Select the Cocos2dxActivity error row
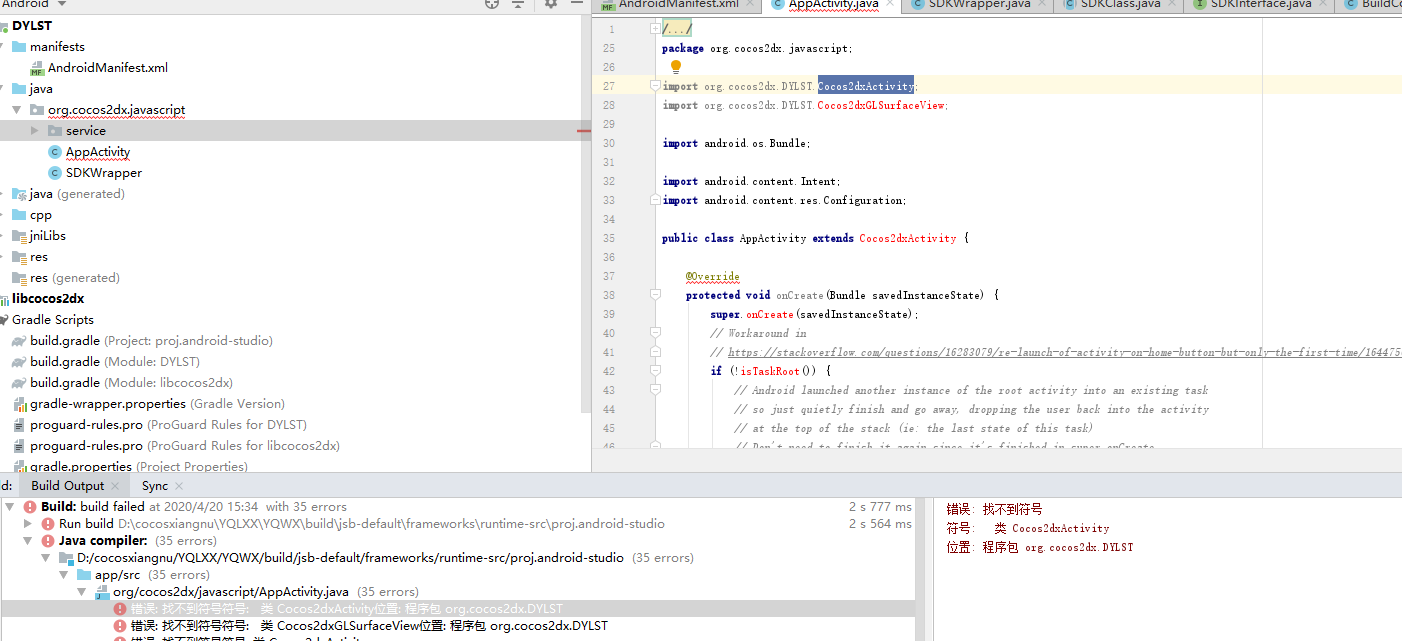The width and height of the screenshot is (1402, 641). point(457,609)
